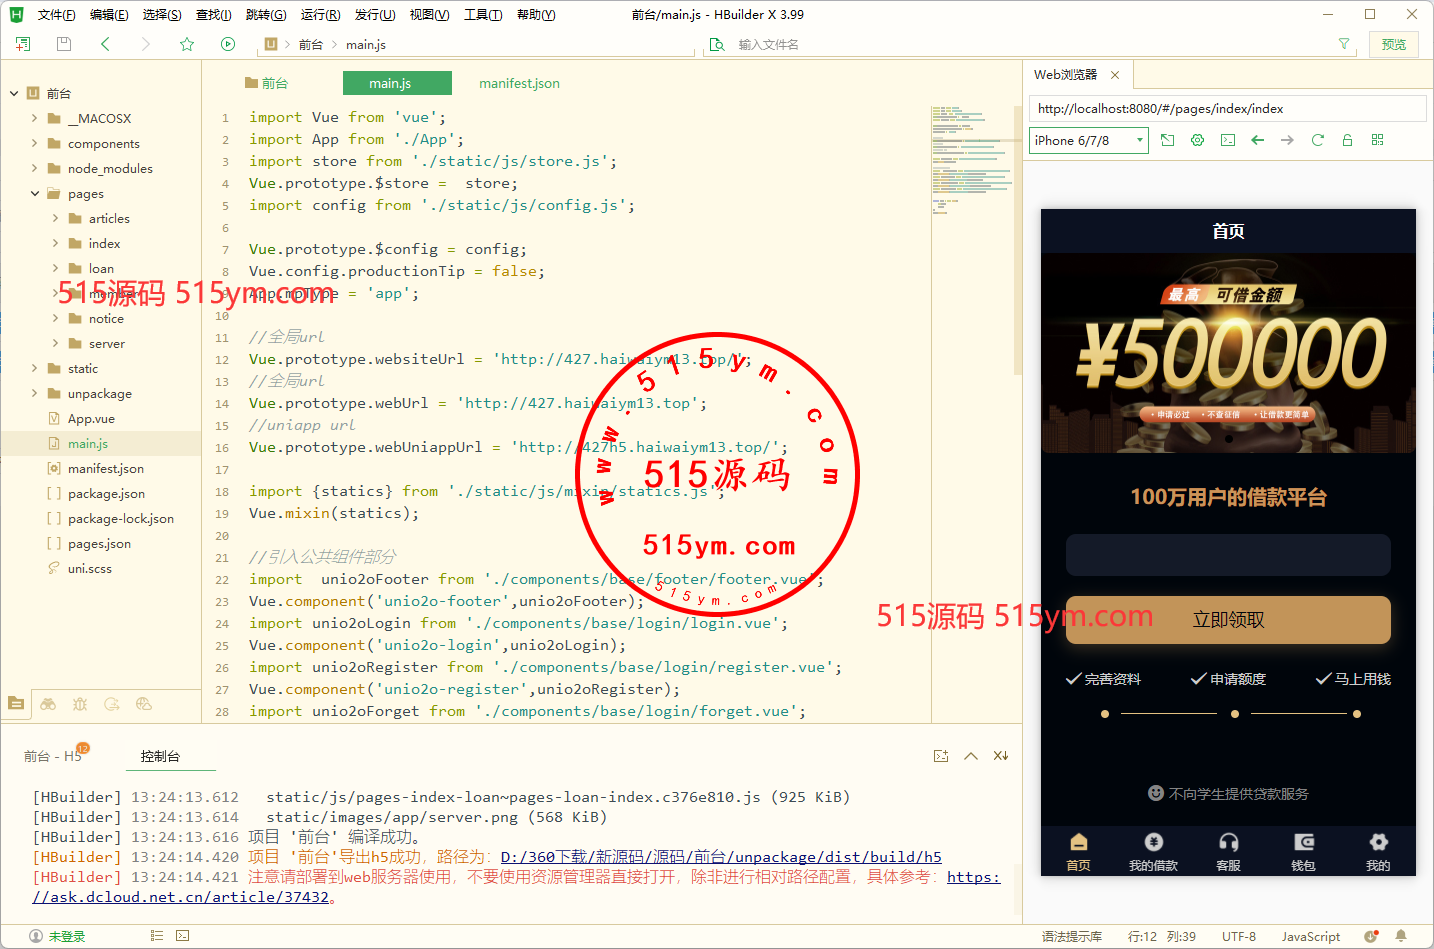The image size is (1434, 949).
Task: Click the 立即领取 button
Action: point(1228,620)
